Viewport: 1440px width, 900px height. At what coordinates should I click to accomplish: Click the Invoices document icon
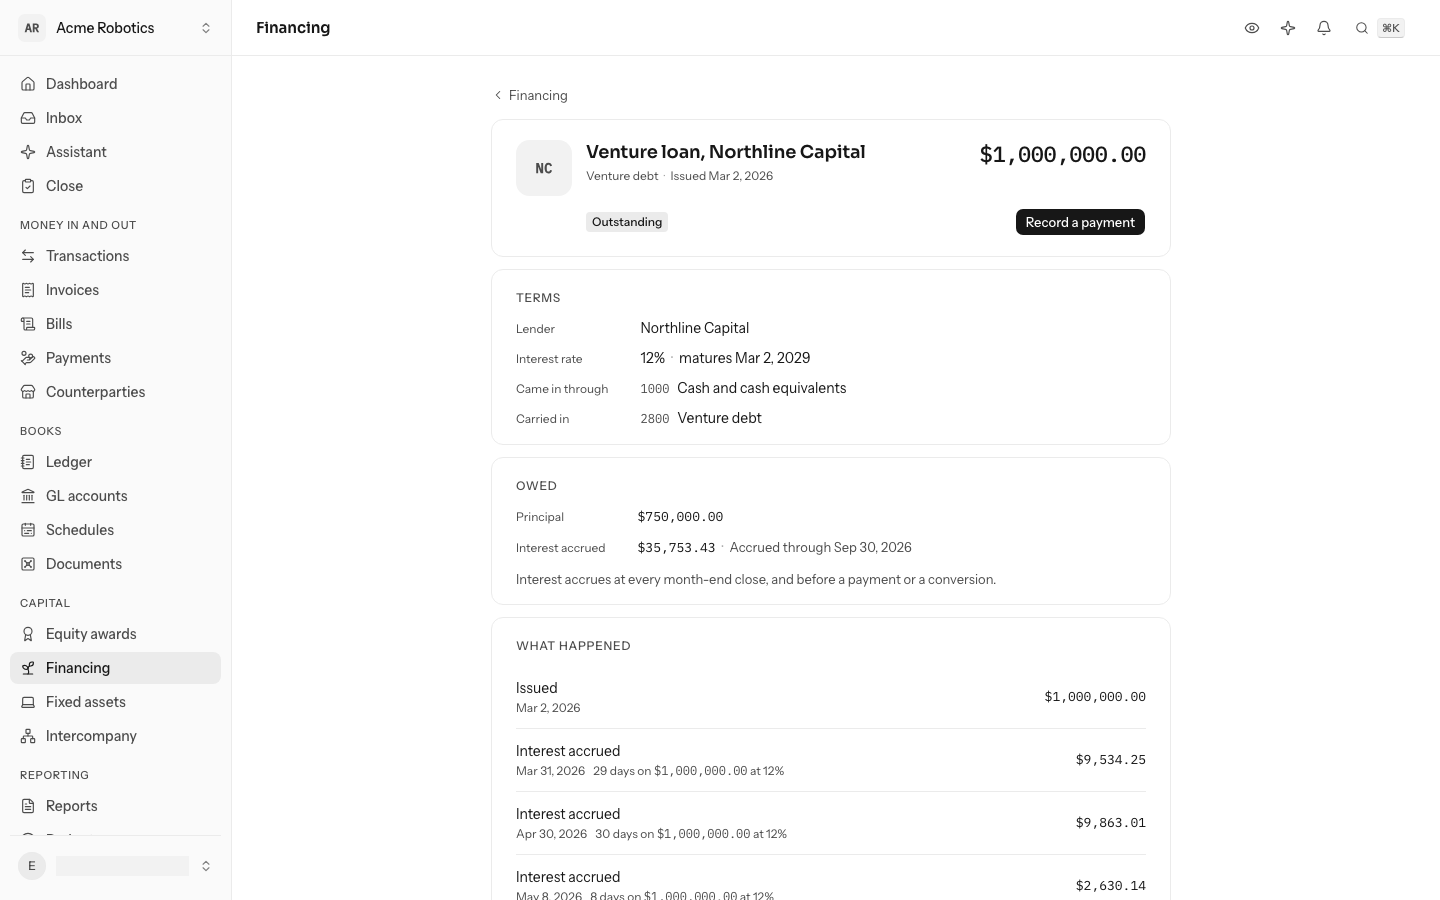(28, 290)
